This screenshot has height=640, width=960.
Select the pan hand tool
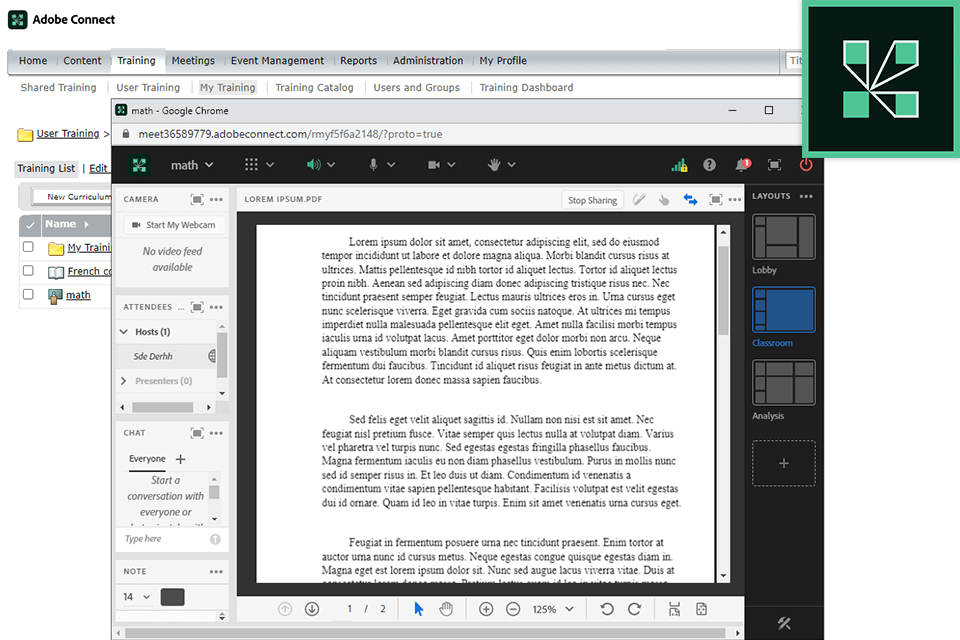pos(446,609)
